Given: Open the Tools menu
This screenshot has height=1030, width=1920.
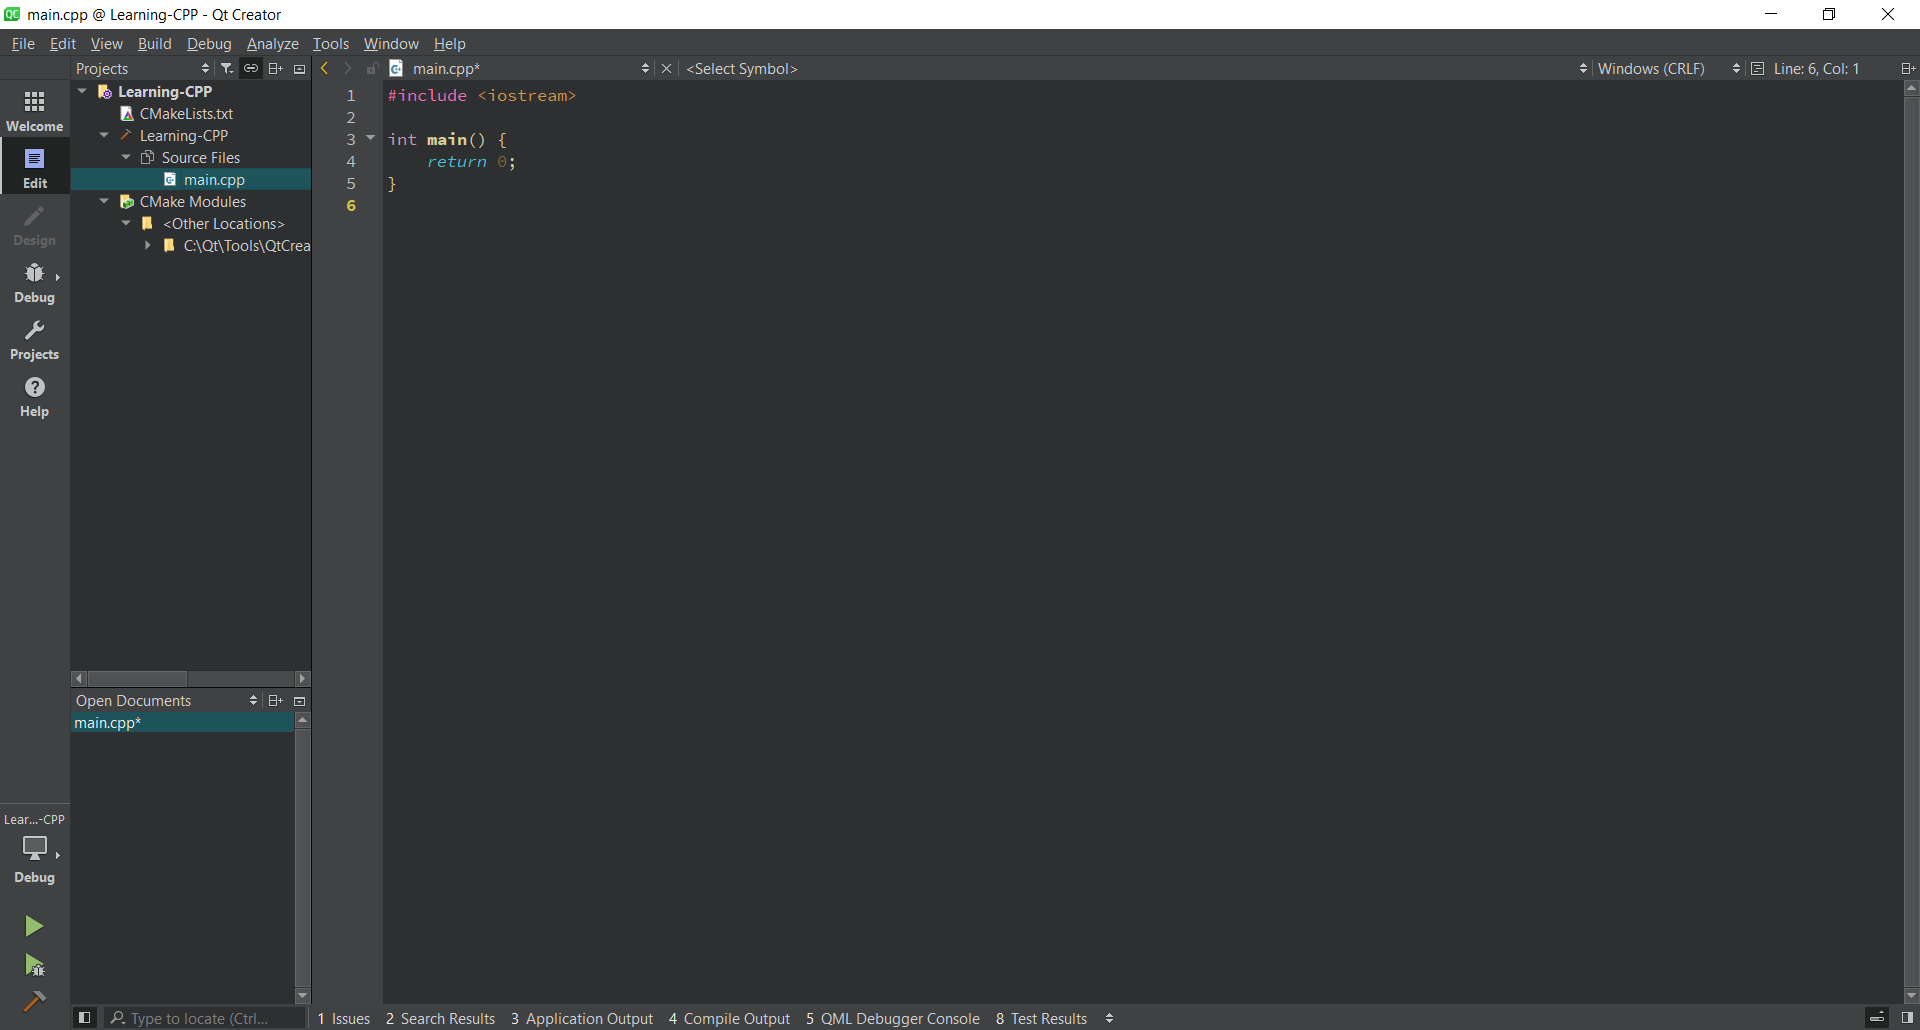Looking at the screenshot, I should click(331, 43).
